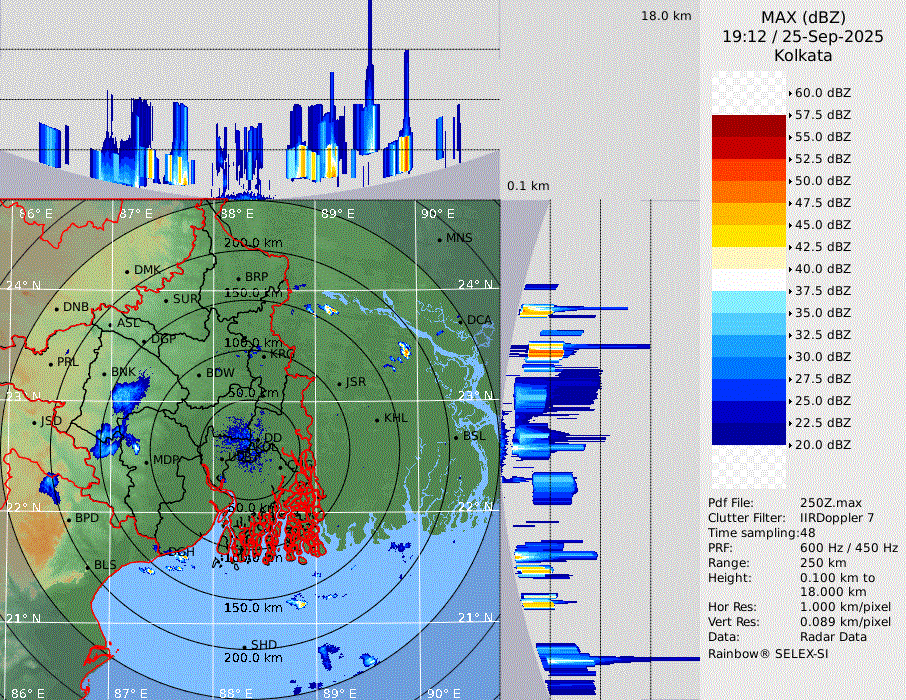Select the DCA station marker
Screen dimensions: 906x700
tap(461, 321)
